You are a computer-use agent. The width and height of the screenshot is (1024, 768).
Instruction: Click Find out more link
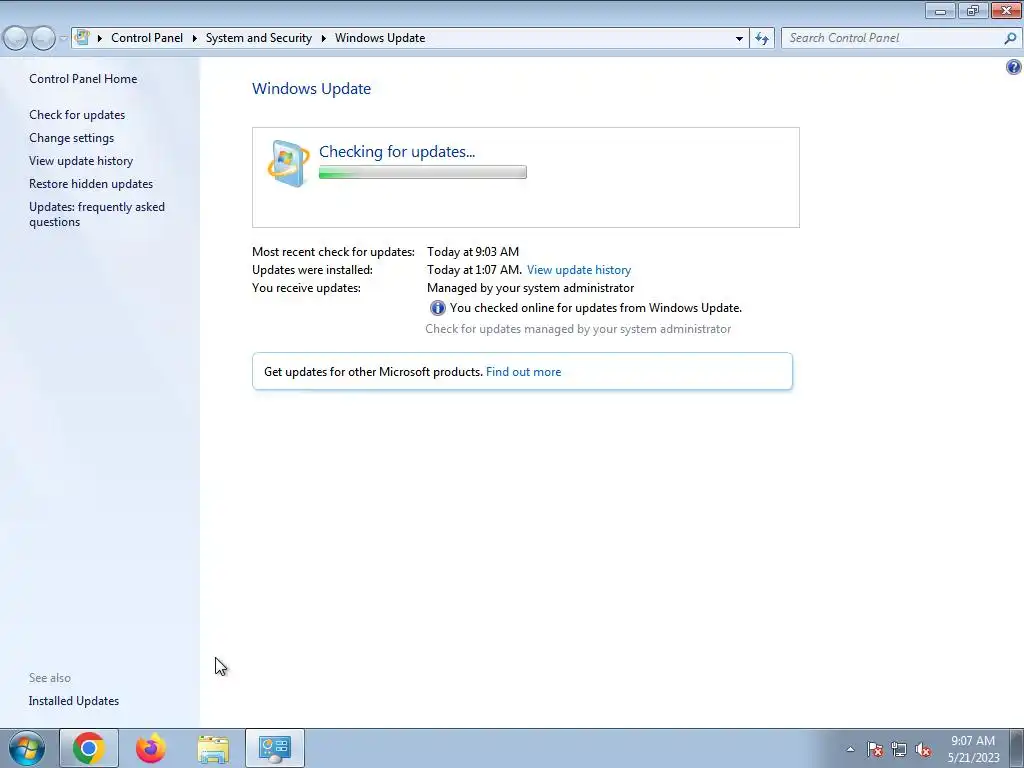pyautogui.click(x=523, y=372)
